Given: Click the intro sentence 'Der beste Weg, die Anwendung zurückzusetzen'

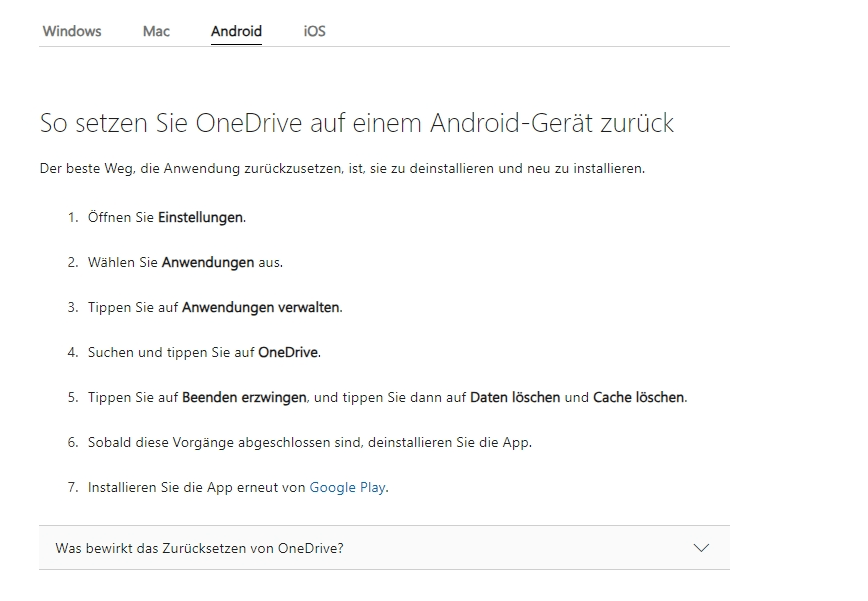Looking at the screenshot, I should point(191,169).
